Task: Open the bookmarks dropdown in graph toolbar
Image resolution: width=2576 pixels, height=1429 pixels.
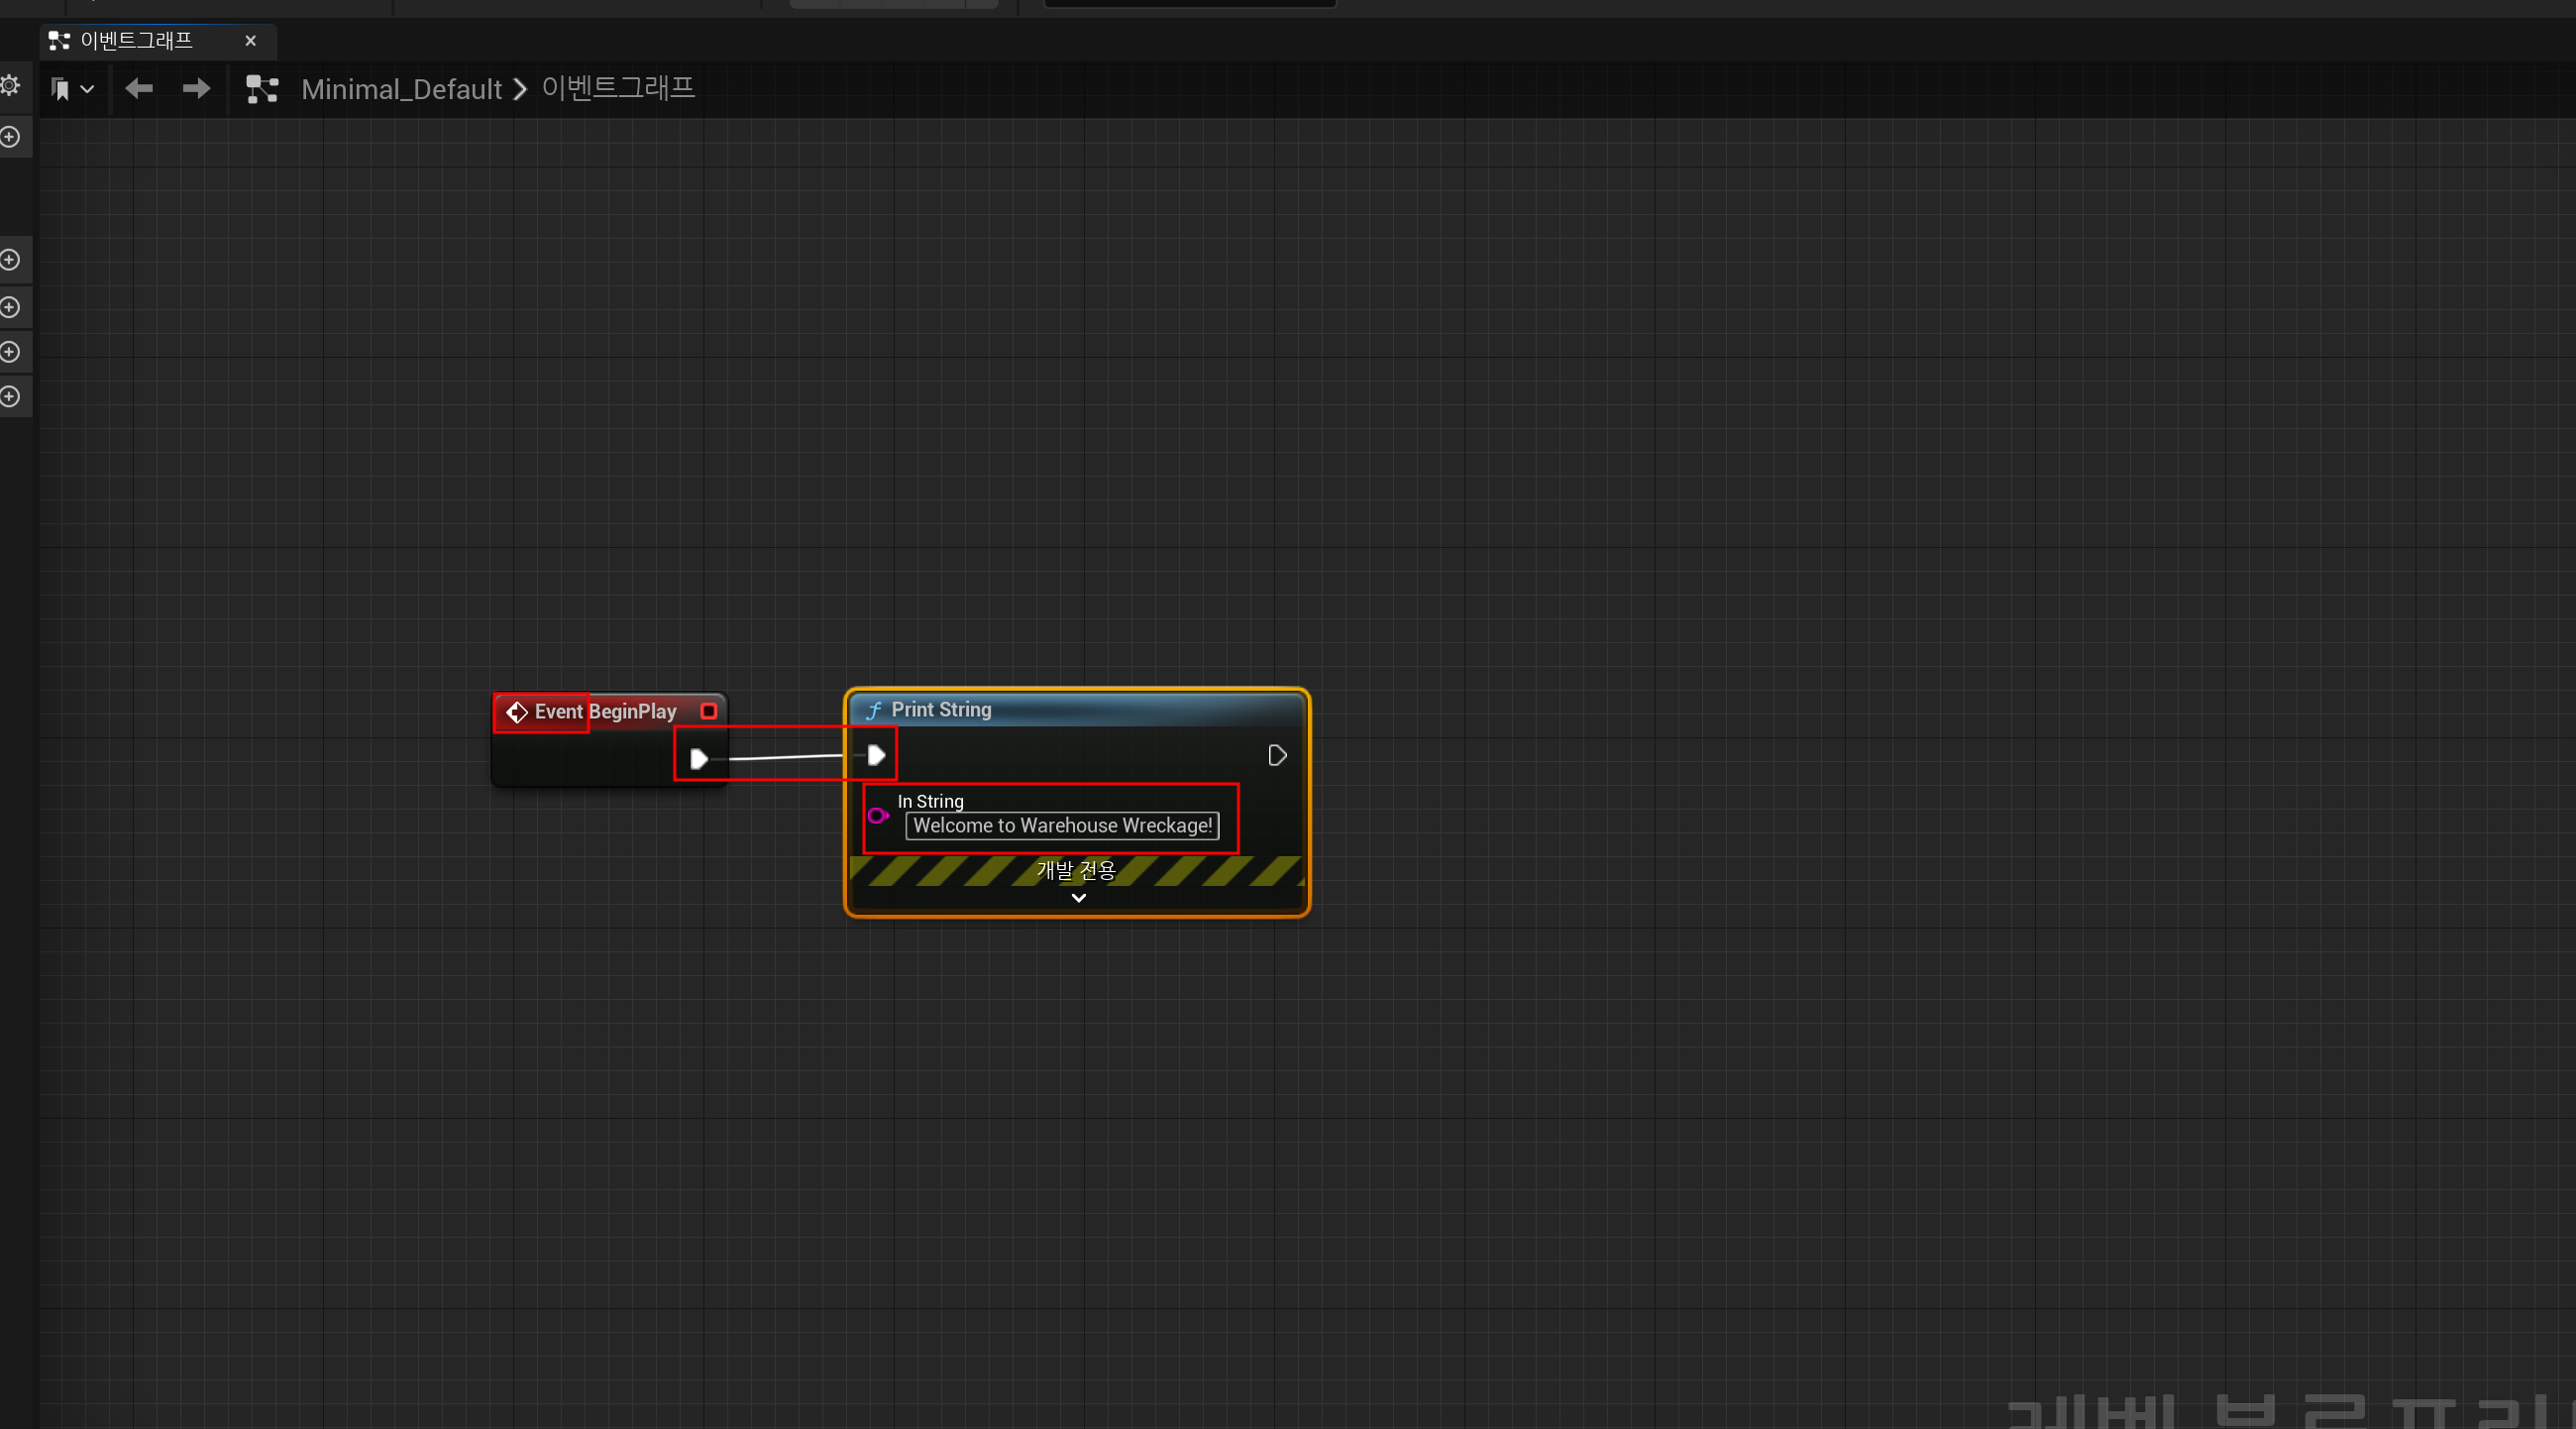Action: pyautogui.click(x=72, y=89)
